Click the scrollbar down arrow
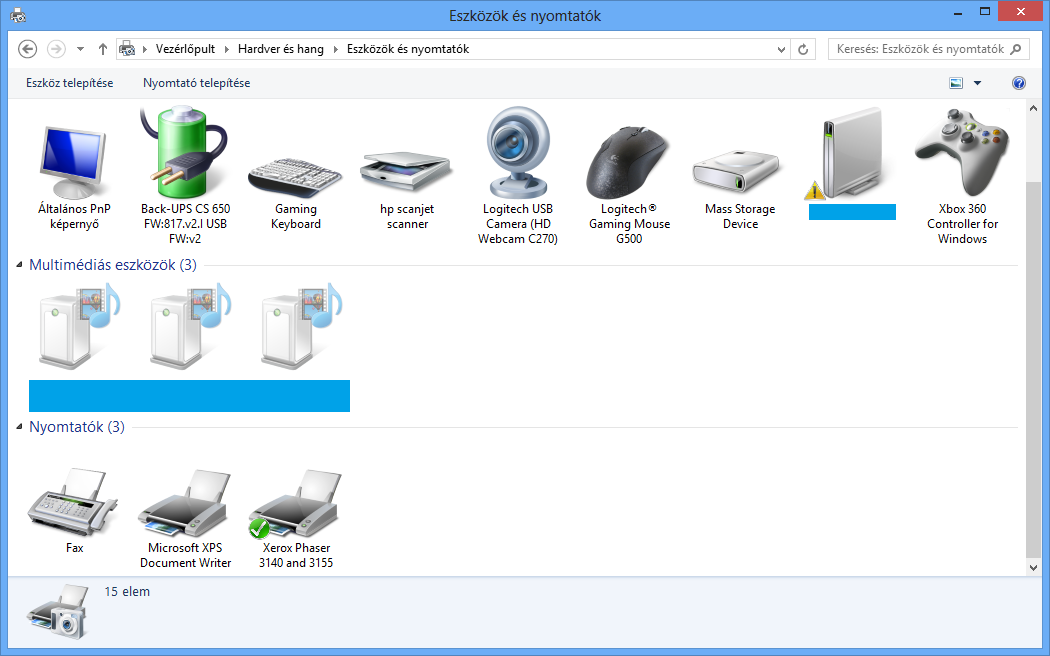Screen dimensions: 1050x656 pos(1033,567)
